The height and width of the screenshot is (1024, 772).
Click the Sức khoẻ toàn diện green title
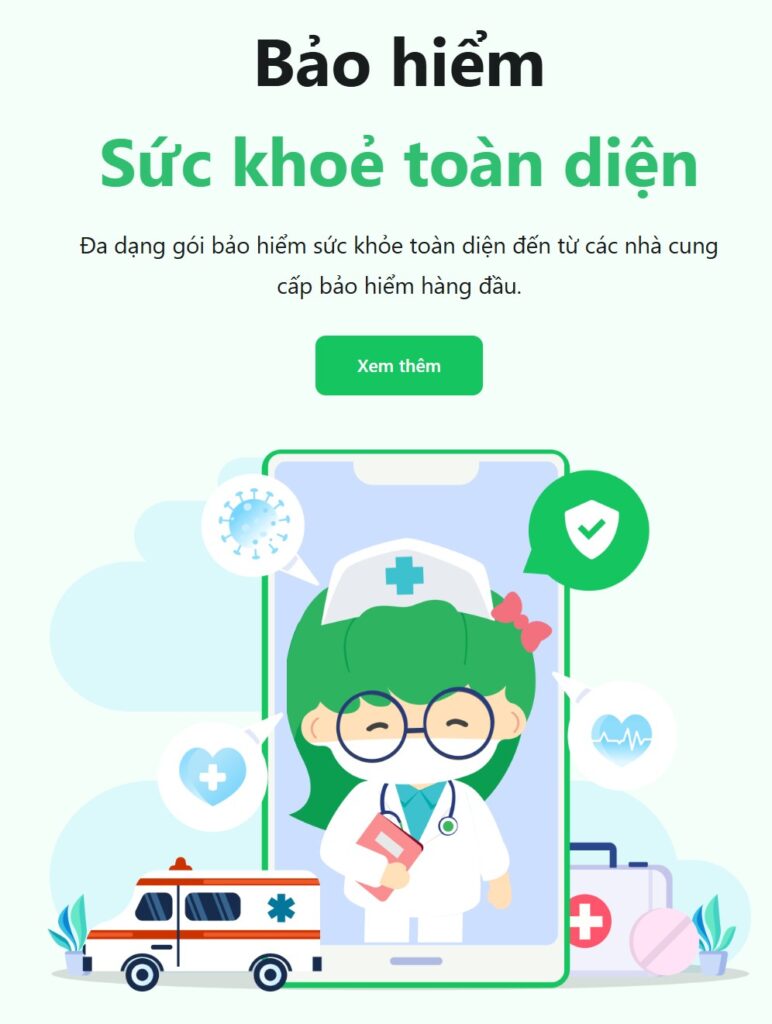(x=399, y=163)
